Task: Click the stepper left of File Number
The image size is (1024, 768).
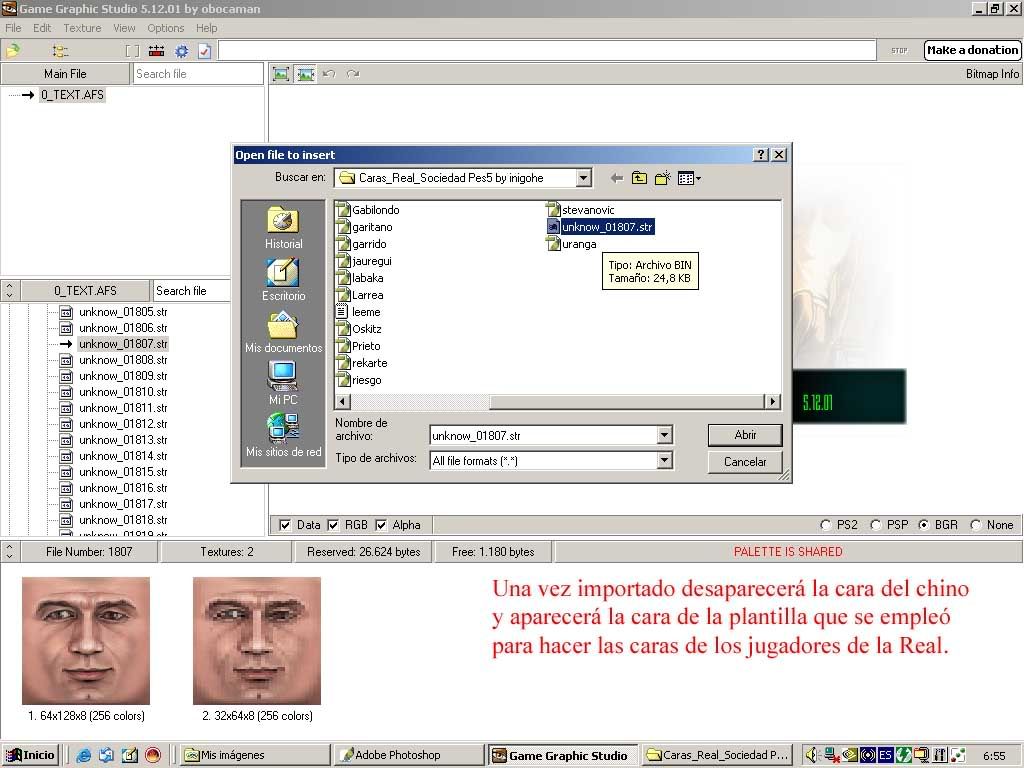Action: tap(10, 552)
